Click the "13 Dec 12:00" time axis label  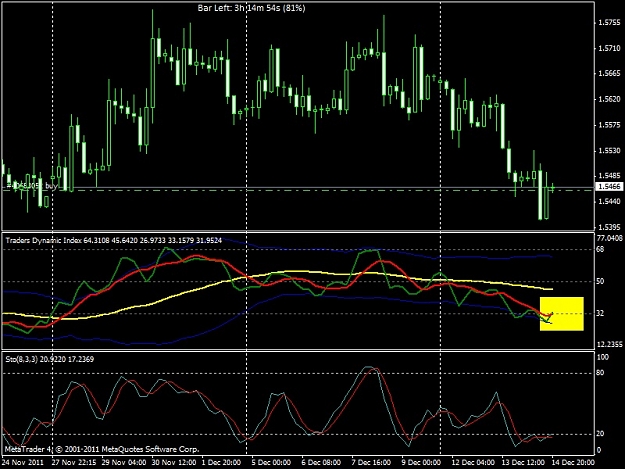coord(523,463)
